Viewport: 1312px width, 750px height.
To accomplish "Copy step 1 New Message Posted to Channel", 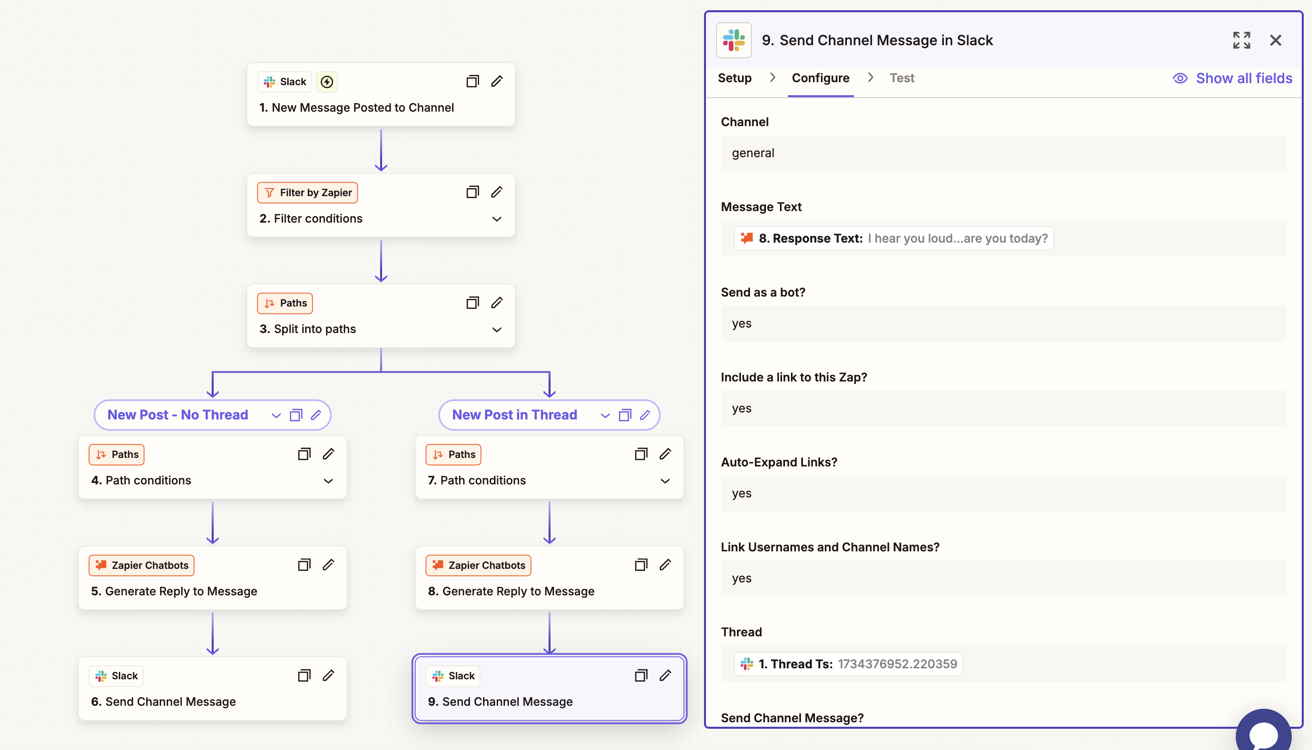I will tap(473, 81).
